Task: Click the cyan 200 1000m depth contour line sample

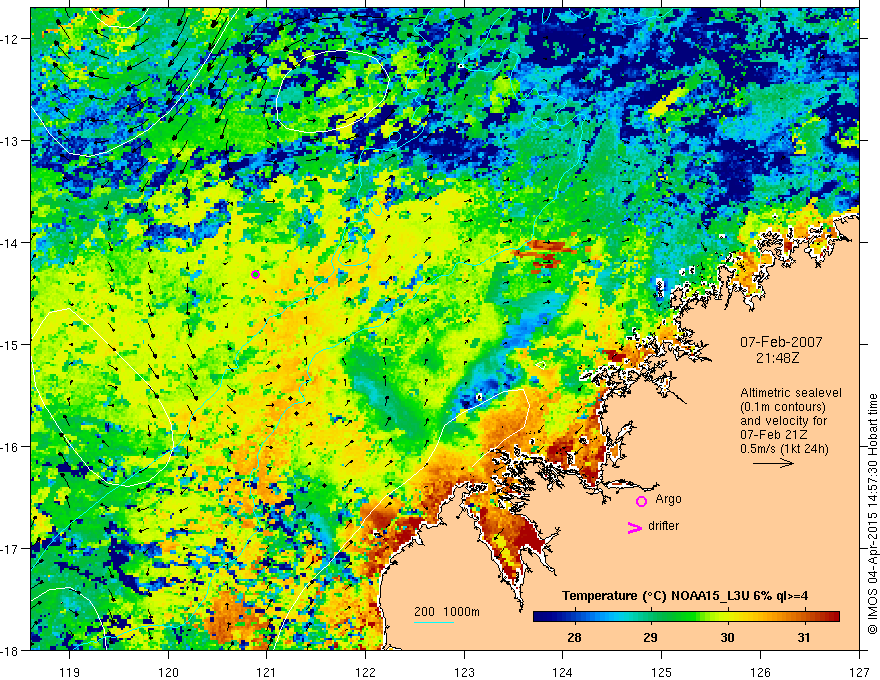Action: 434,622
